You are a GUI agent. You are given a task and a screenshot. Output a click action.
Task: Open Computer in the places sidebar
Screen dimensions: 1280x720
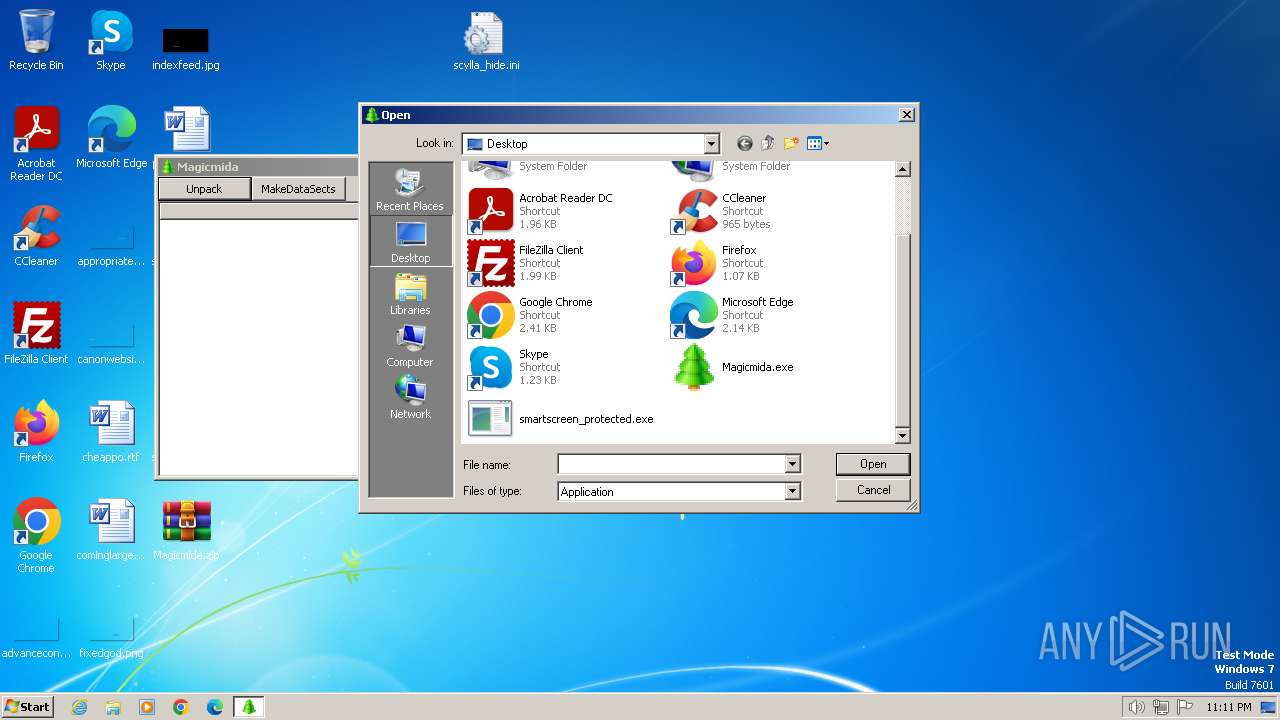[410, 346]
